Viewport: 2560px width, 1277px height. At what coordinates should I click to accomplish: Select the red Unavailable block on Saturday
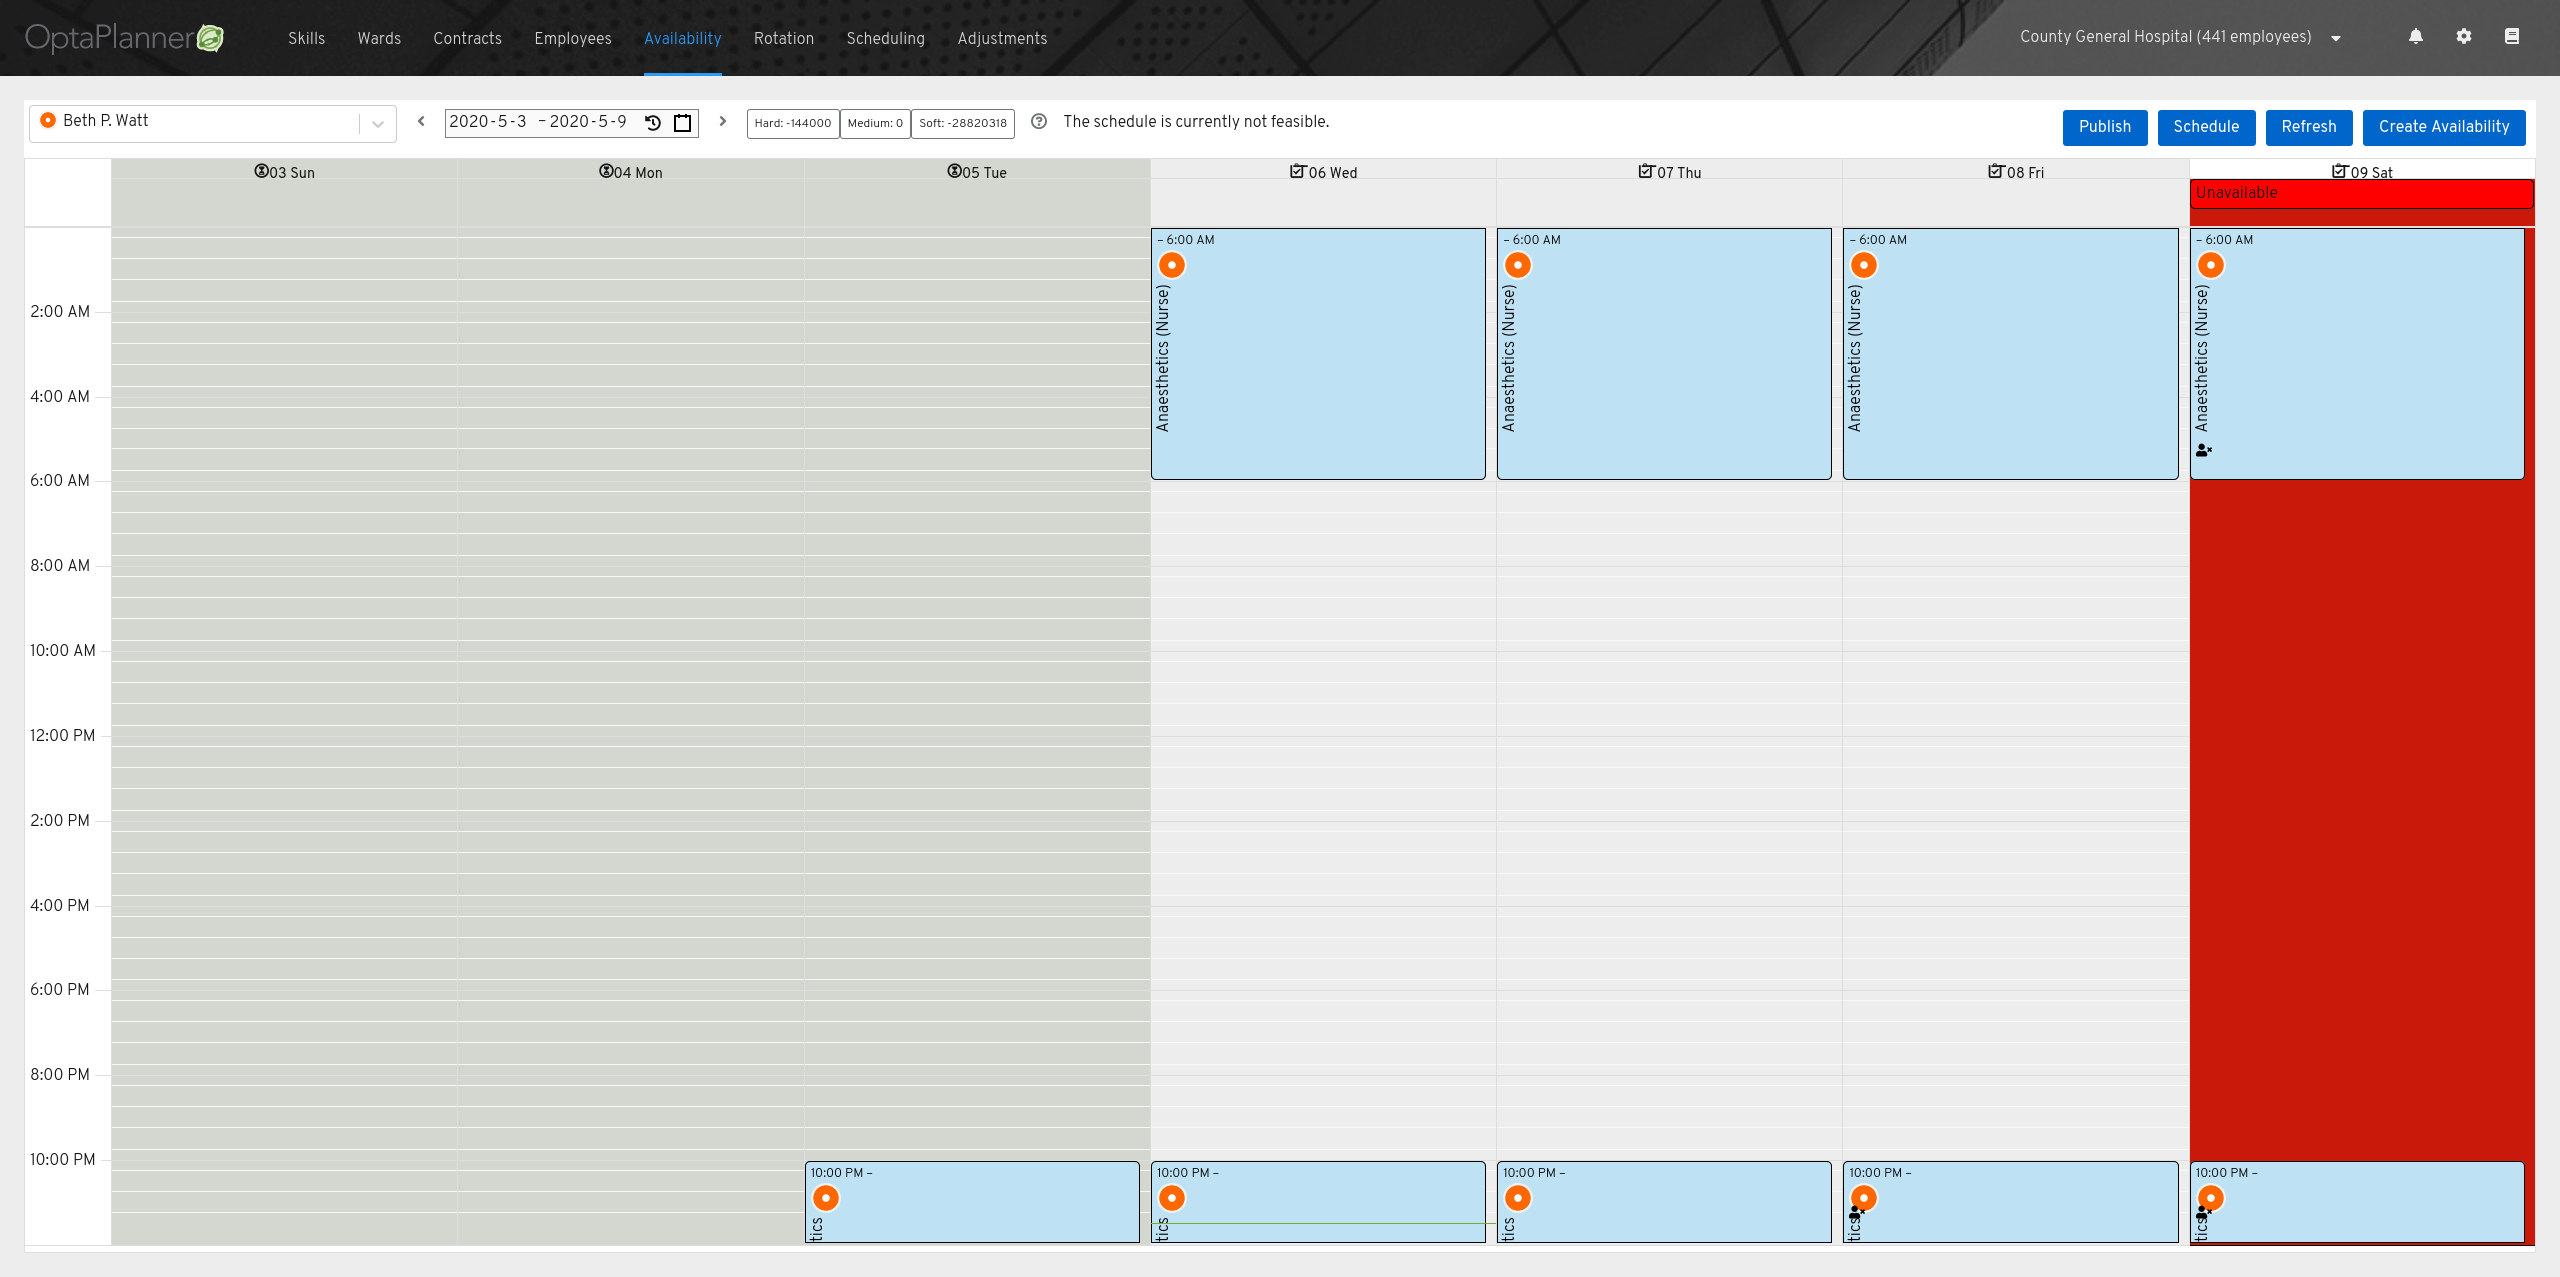click(2360, 193)
